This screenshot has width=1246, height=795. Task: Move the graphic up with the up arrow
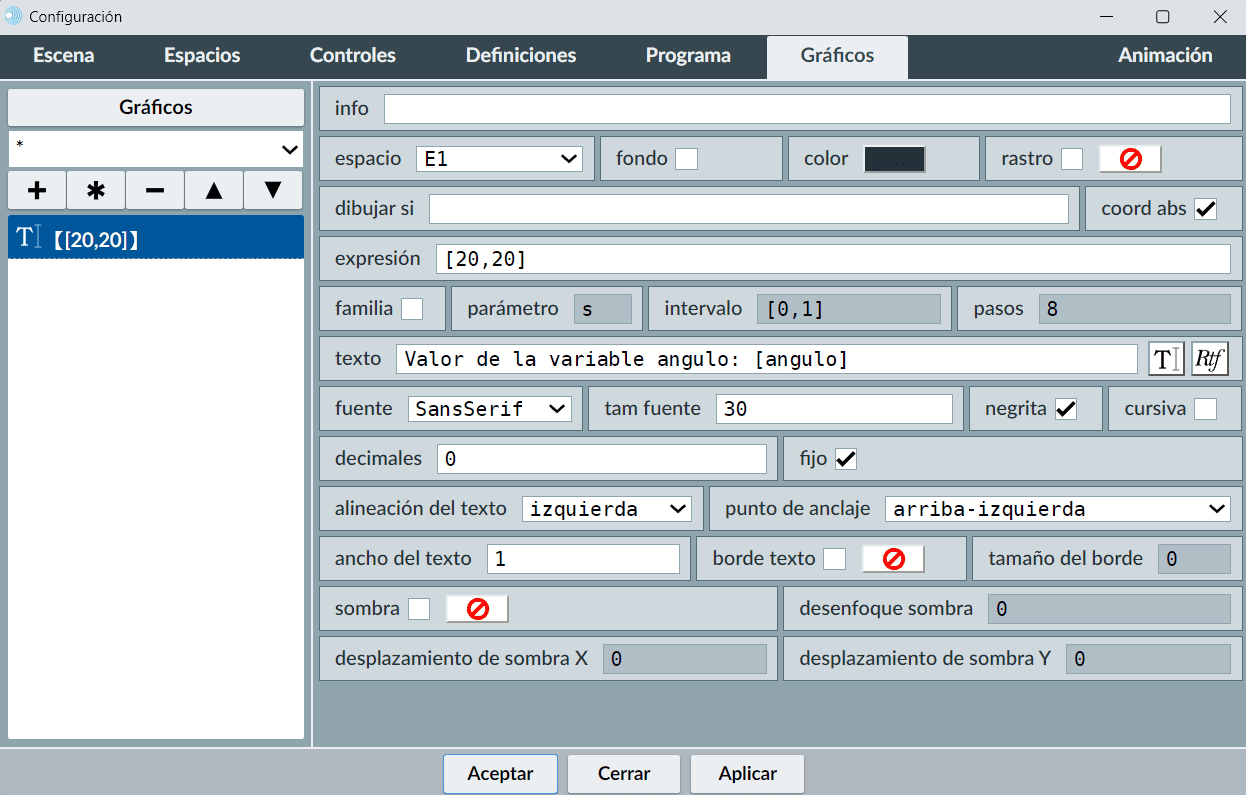(214, 190)
